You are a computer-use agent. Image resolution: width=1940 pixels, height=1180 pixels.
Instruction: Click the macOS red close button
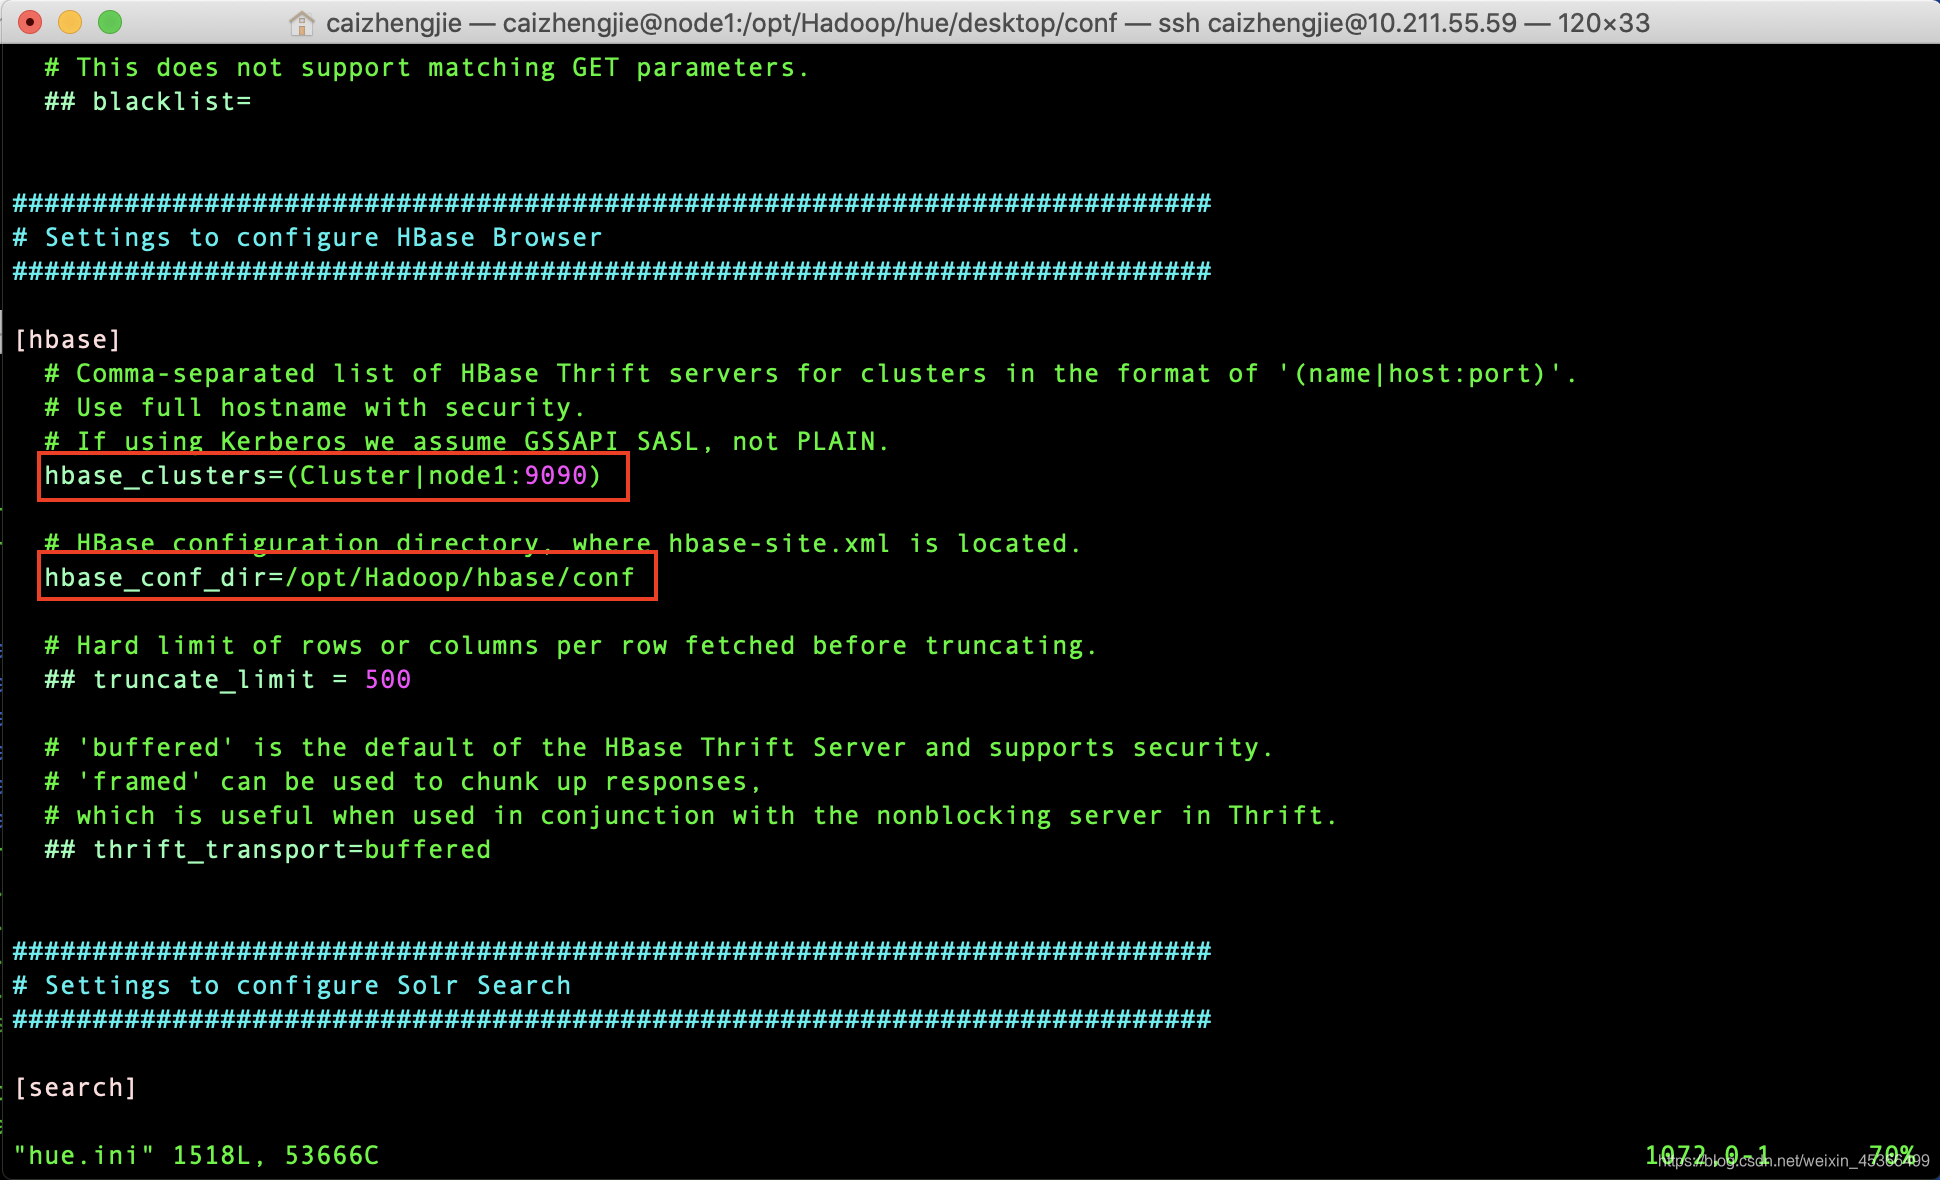[x=29, y=21]
